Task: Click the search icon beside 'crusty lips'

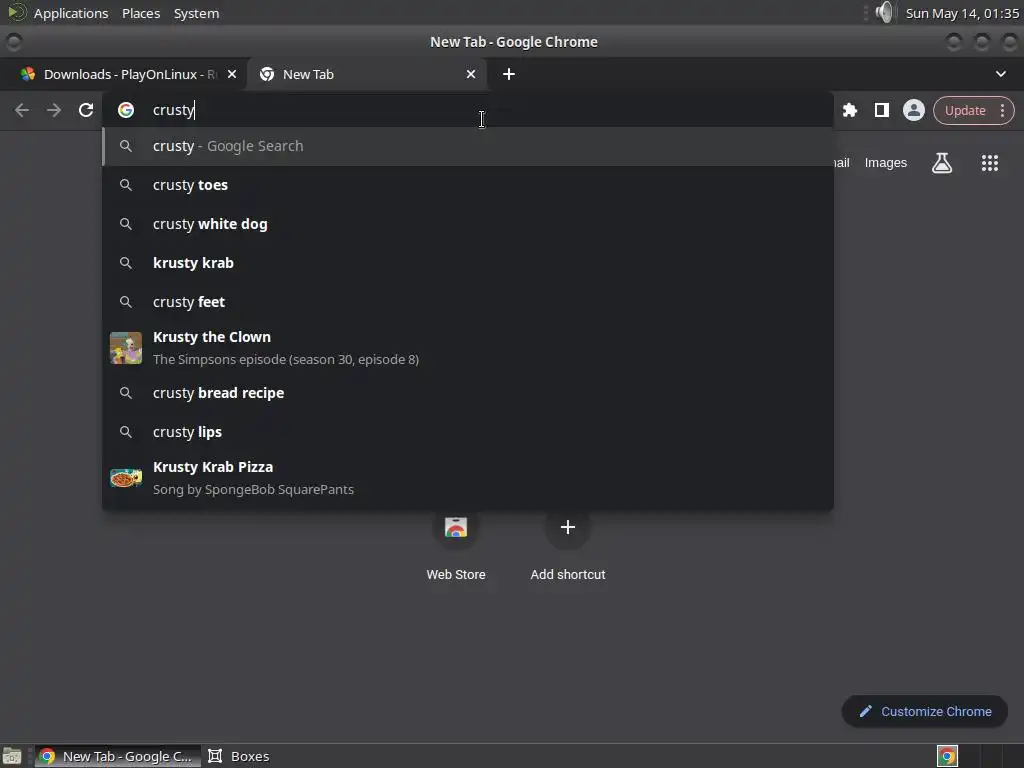Action: coord(126,432)
